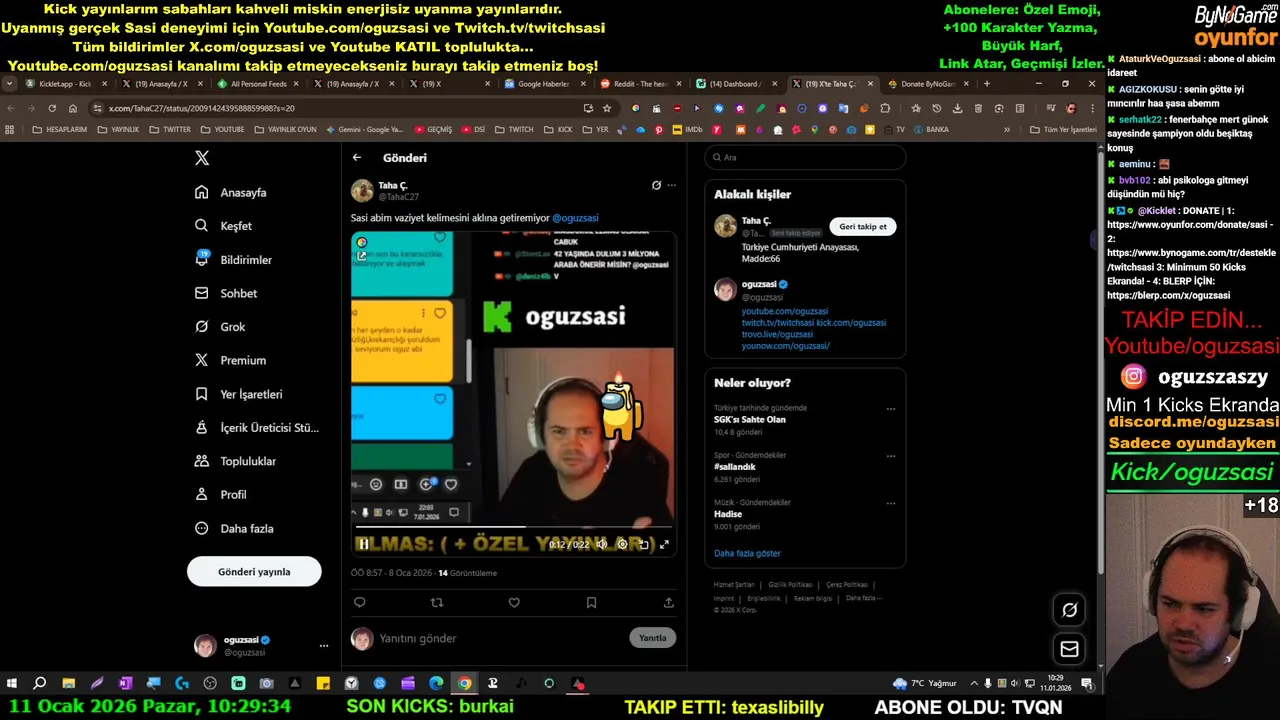Reply to post with comment icon

tap(360, 602)
